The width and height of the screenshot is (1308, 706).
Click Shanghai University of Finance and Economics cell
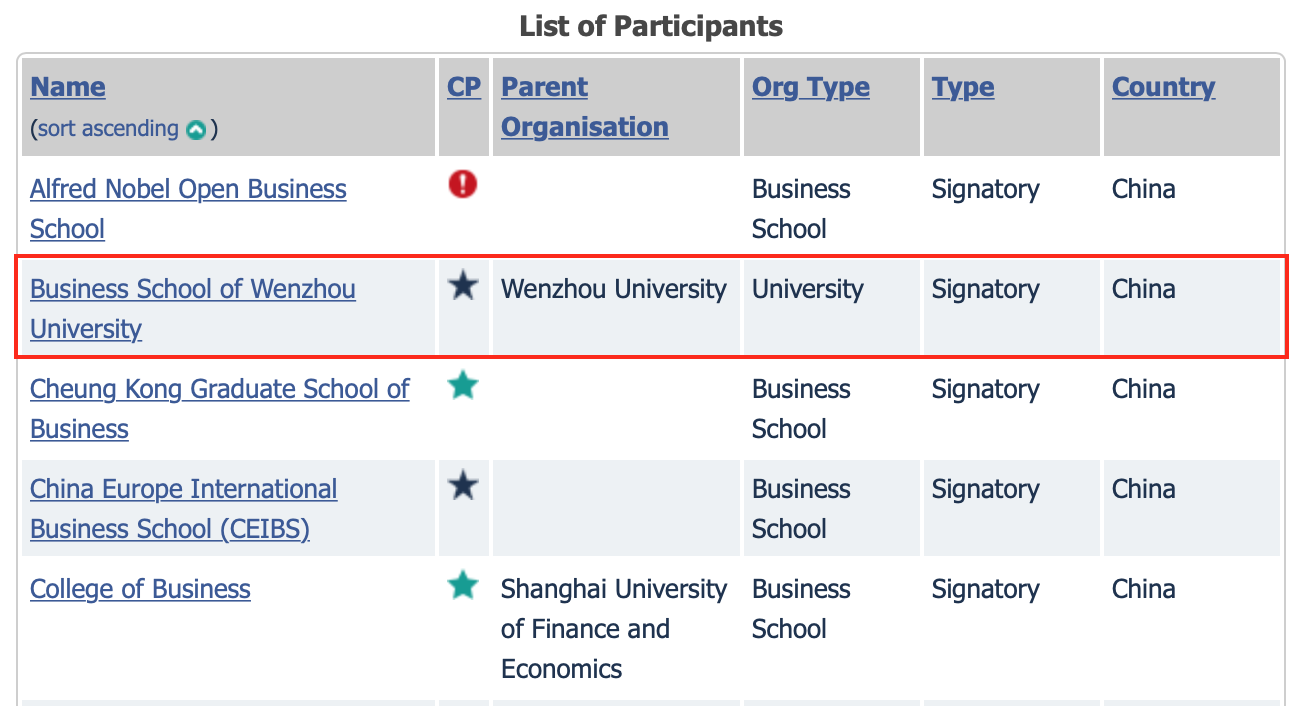613,628
